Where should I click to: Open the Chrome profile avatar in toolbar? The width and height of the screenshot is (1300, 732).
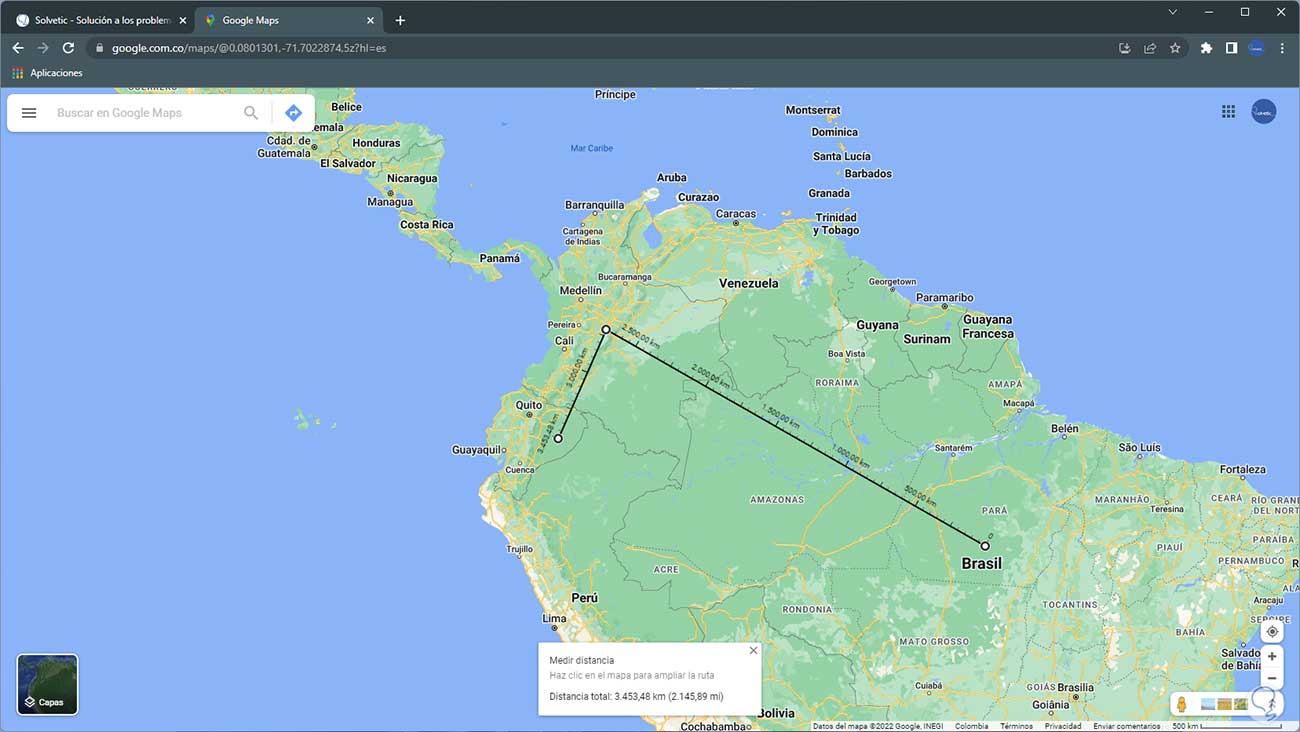pyautogui.click(x=1256, y=48)
